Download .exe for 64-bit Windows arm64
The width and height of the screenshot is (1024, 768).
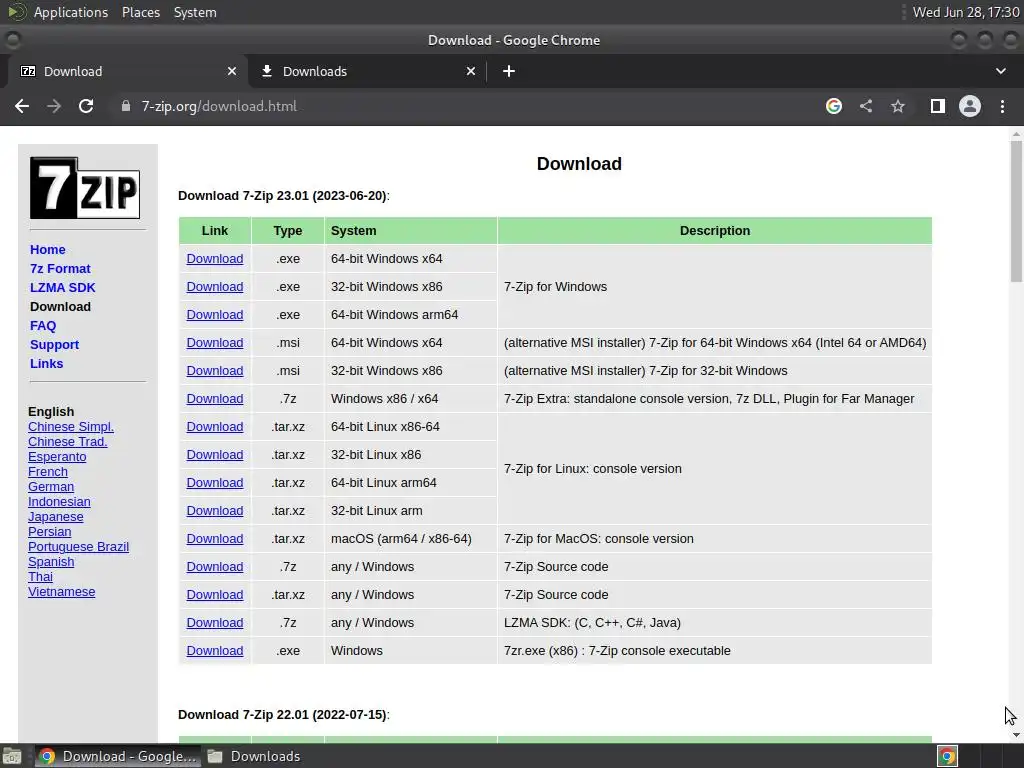(x=215, y=315)
